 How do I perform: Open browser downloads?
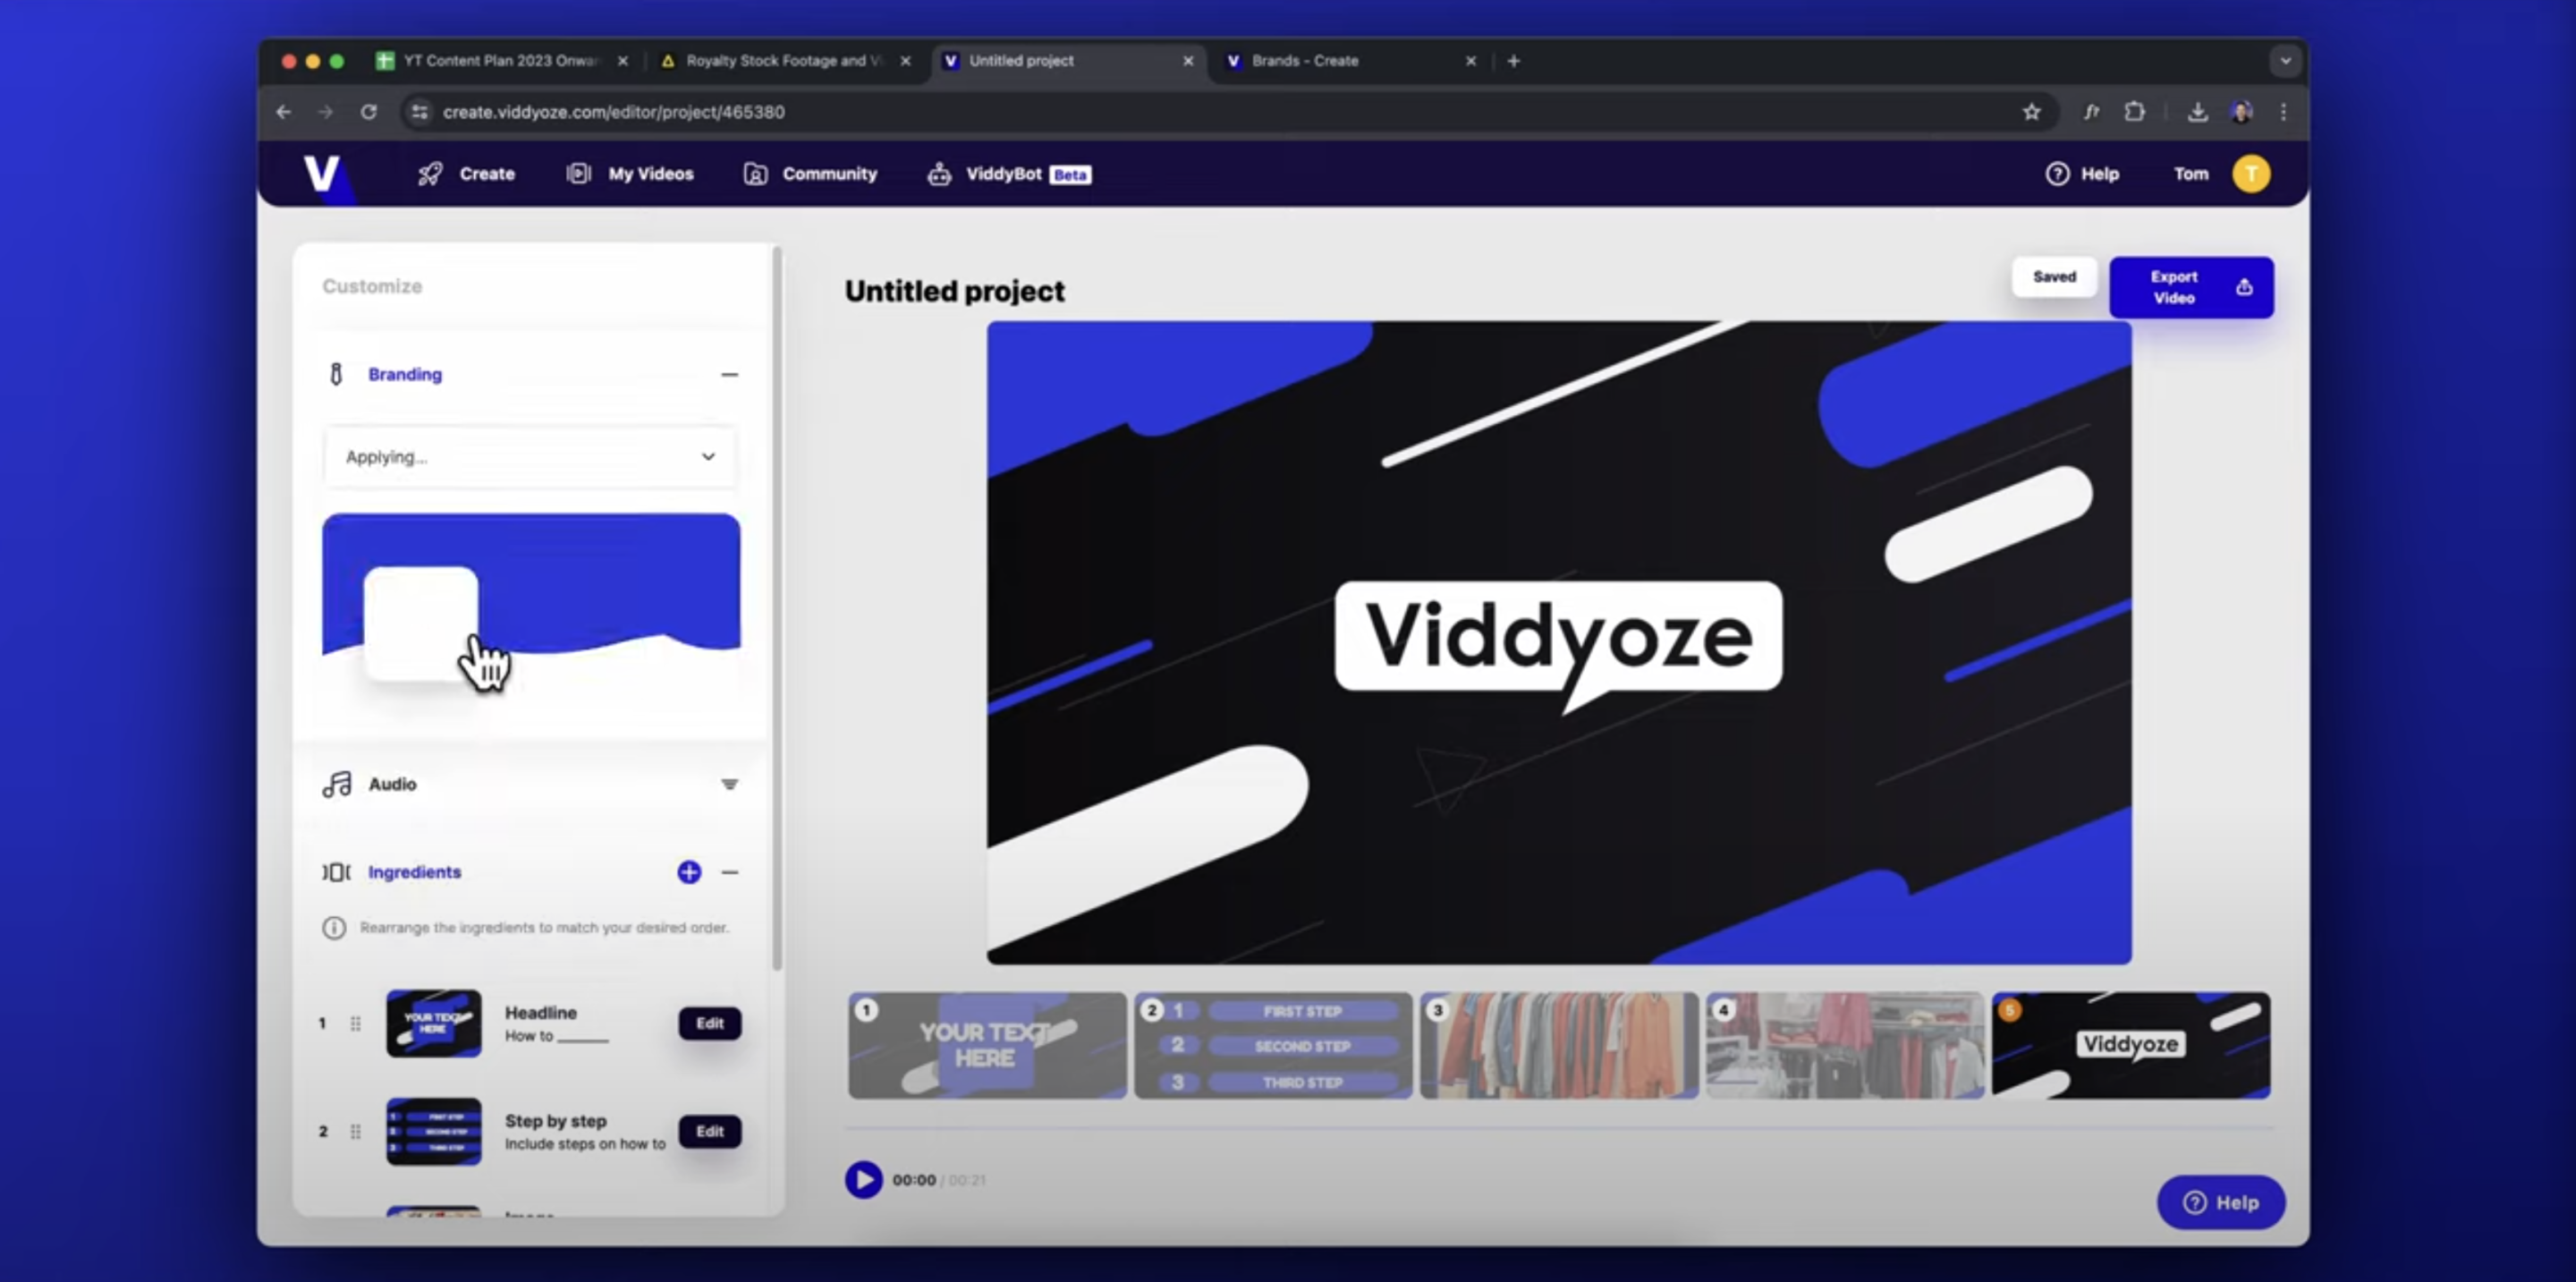pos(2197,112)
